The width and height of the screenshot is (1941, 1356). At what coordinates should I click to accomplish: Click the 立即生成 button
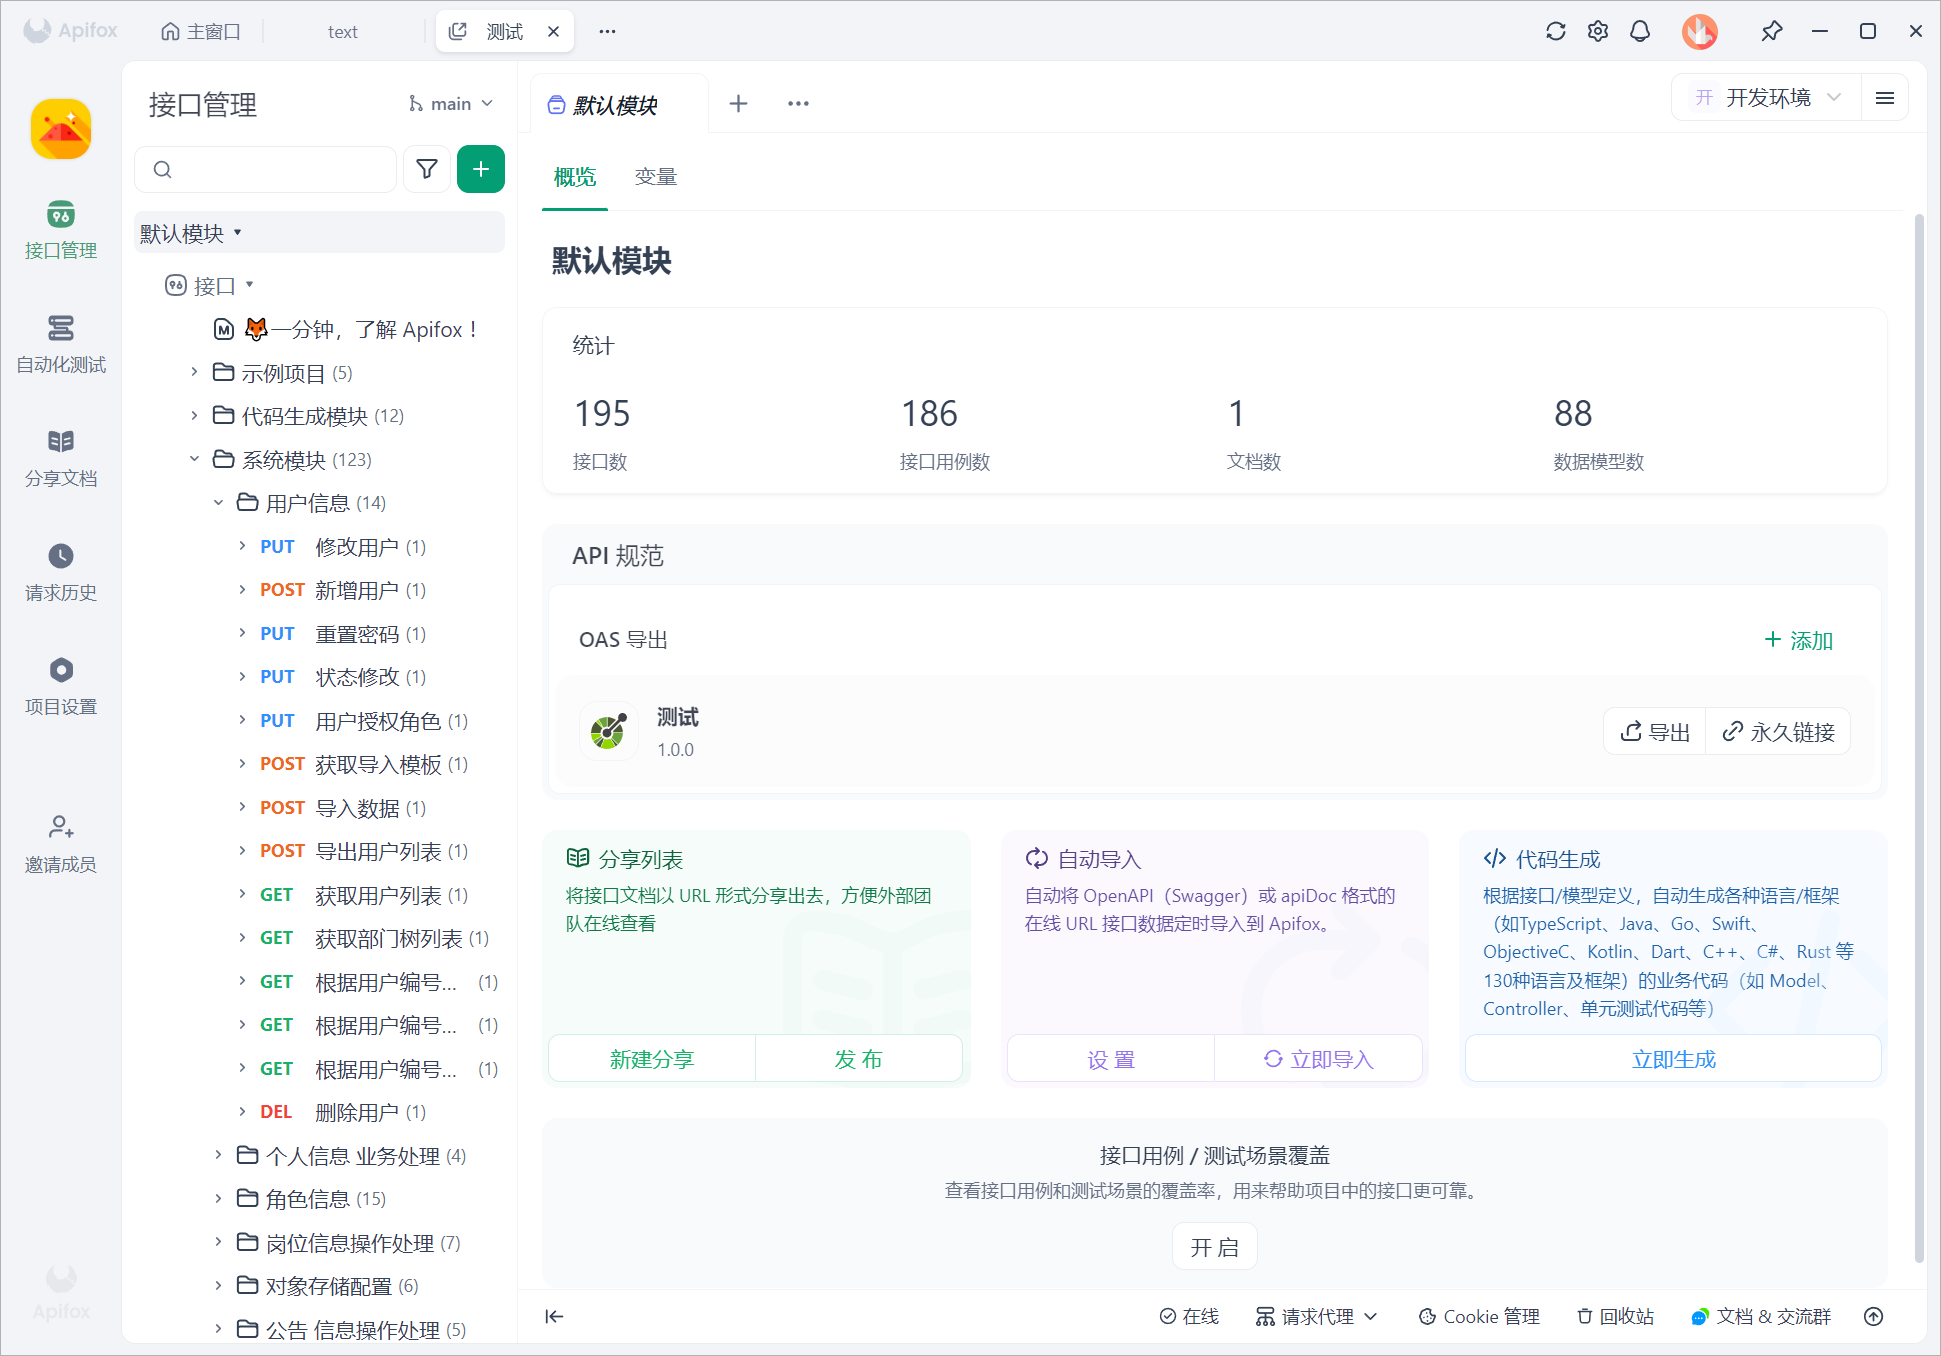(x=1673, y=1059)
